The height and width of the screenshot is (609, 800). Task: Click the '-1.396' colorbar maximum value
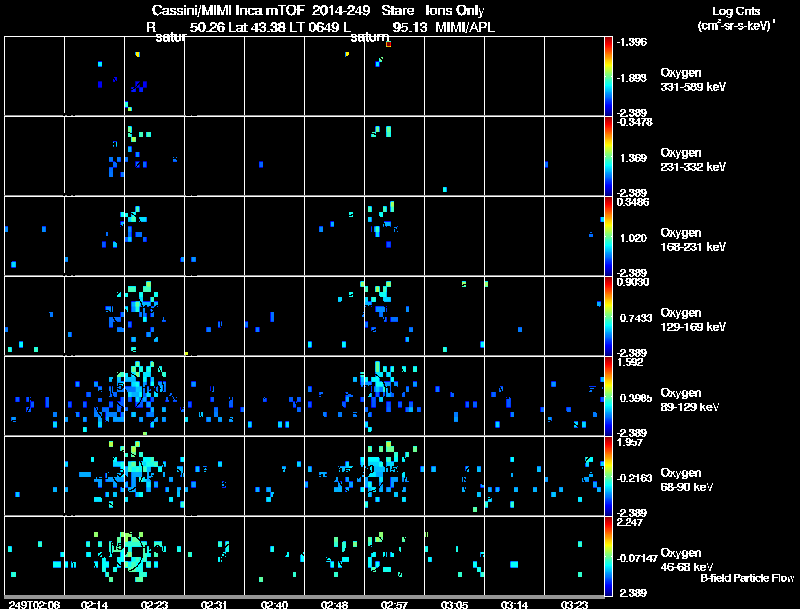click(632, 42)
